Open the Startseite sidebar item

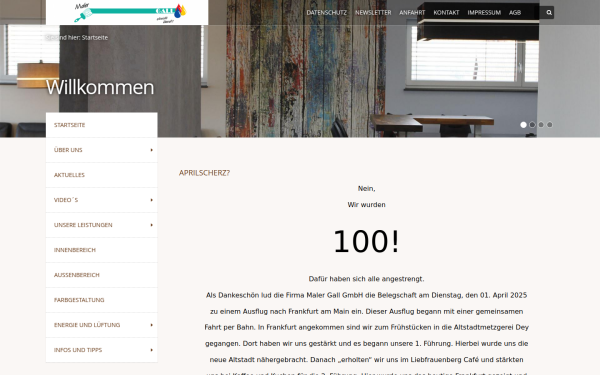point(101,125)
